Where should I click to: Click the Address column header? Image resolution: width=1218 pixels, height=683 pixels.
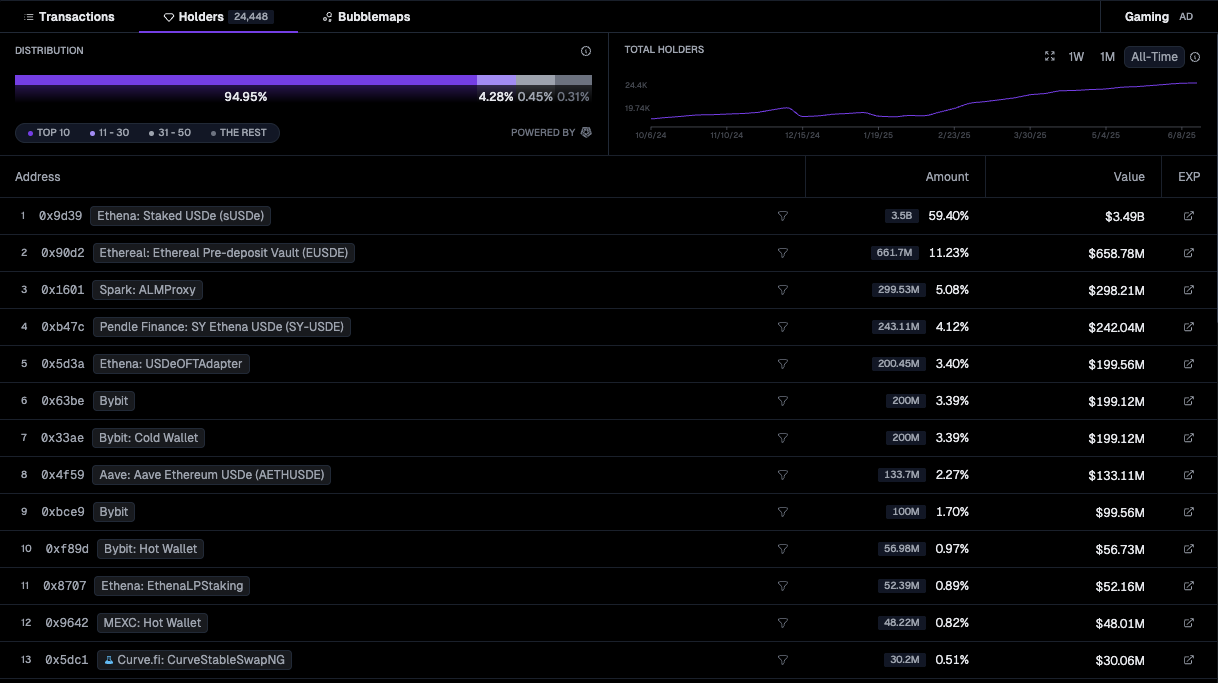pos(38,177)
